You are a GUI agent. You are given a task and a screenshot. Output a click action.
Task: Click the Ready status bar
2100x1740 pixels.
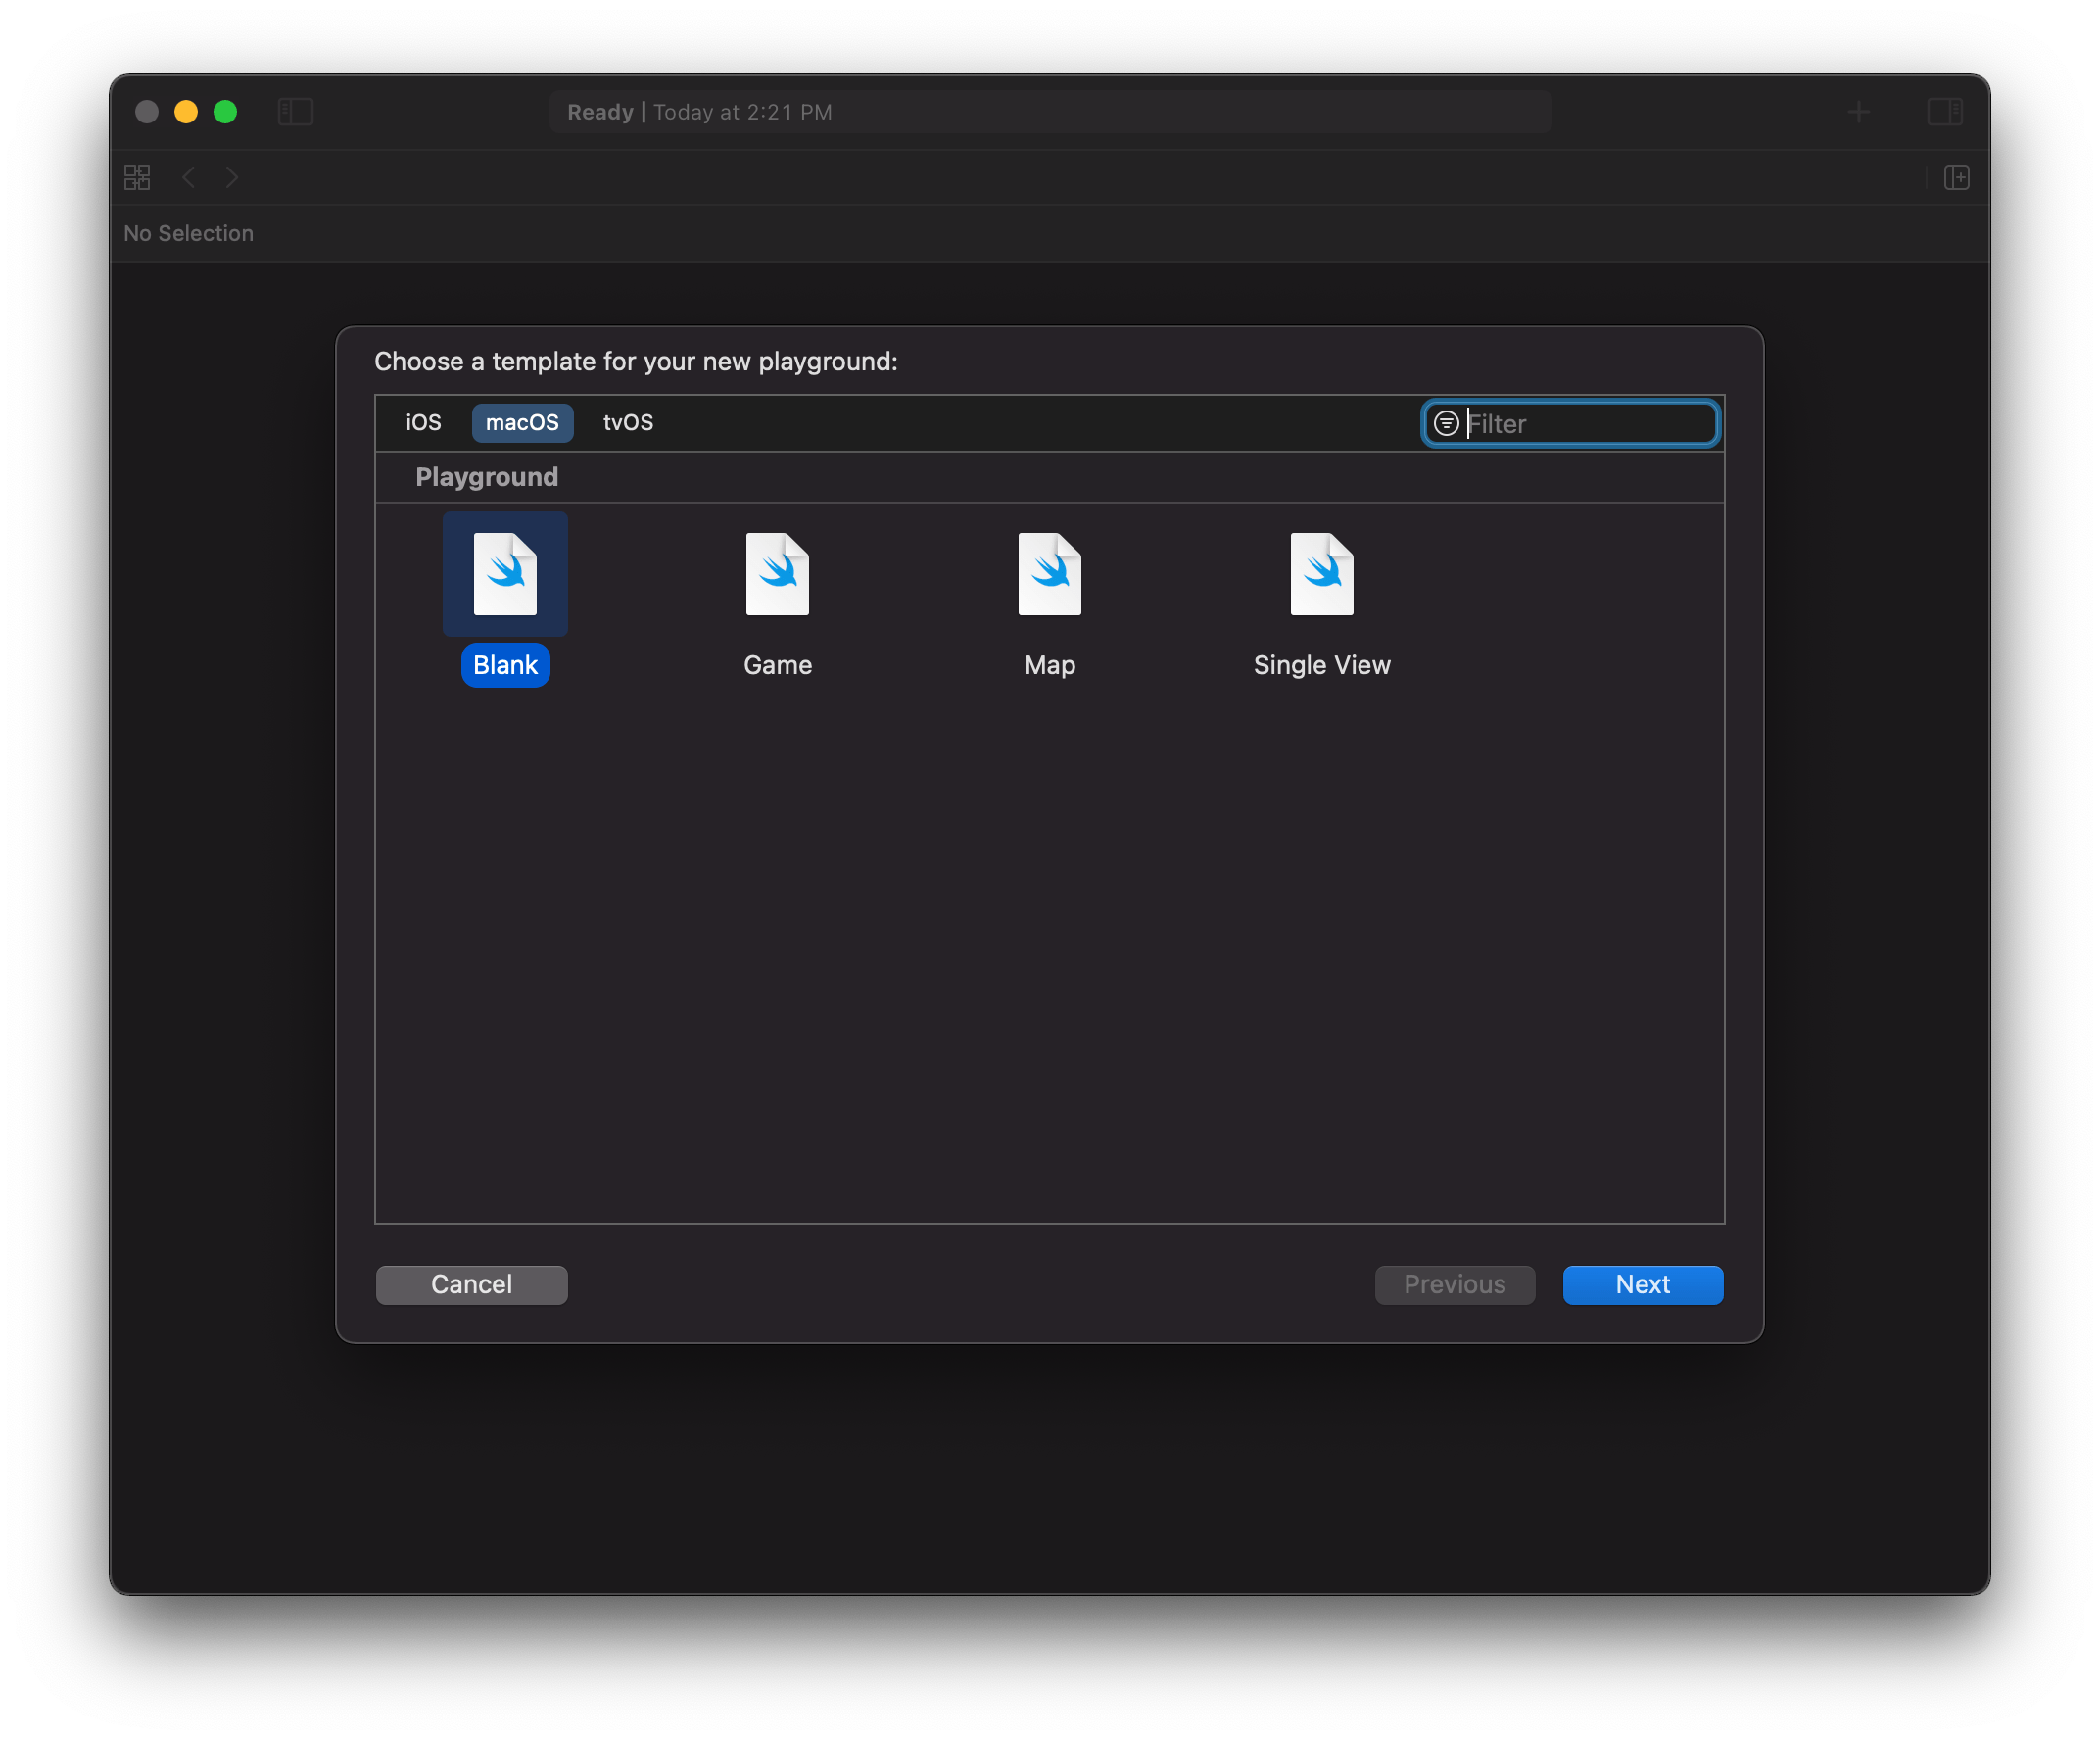pos(1048,112)
